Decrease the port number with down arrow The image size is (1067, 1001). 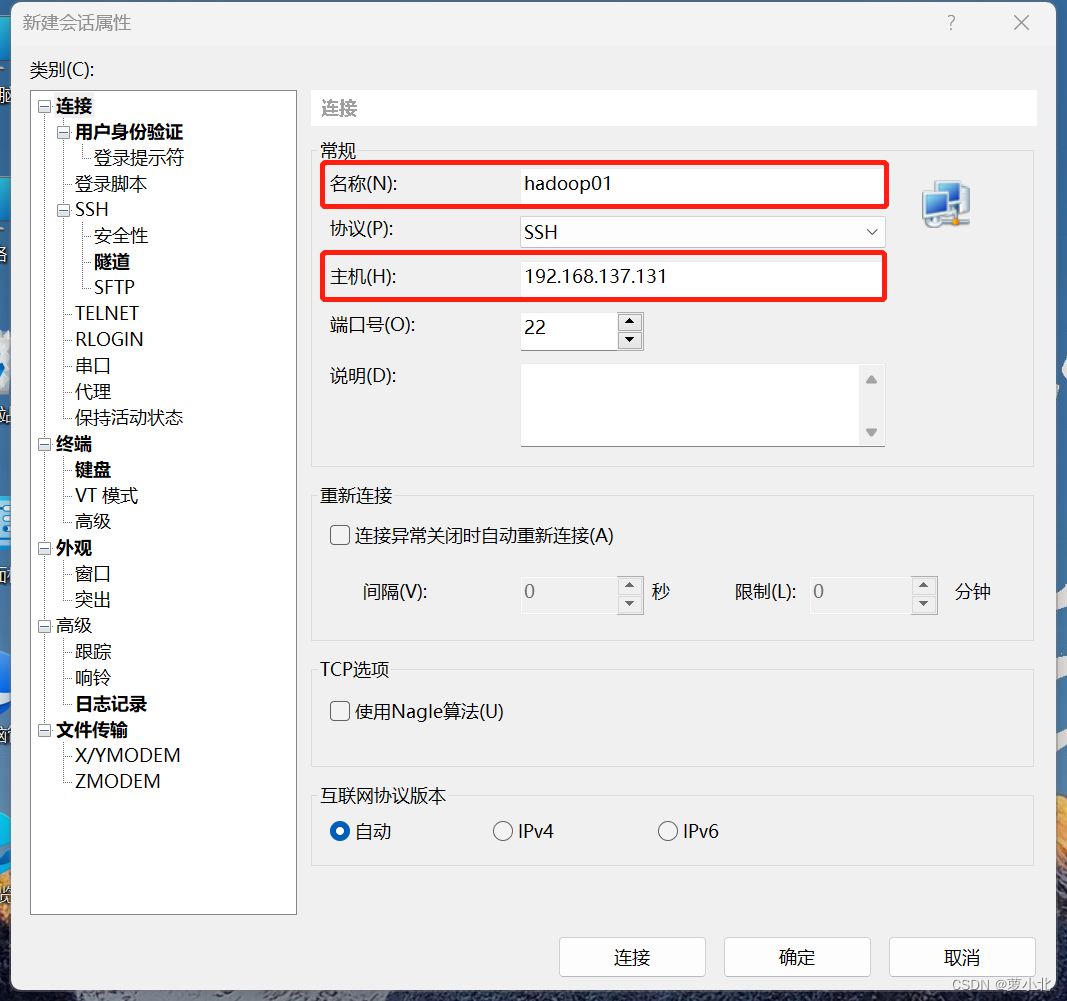(630, 340)
